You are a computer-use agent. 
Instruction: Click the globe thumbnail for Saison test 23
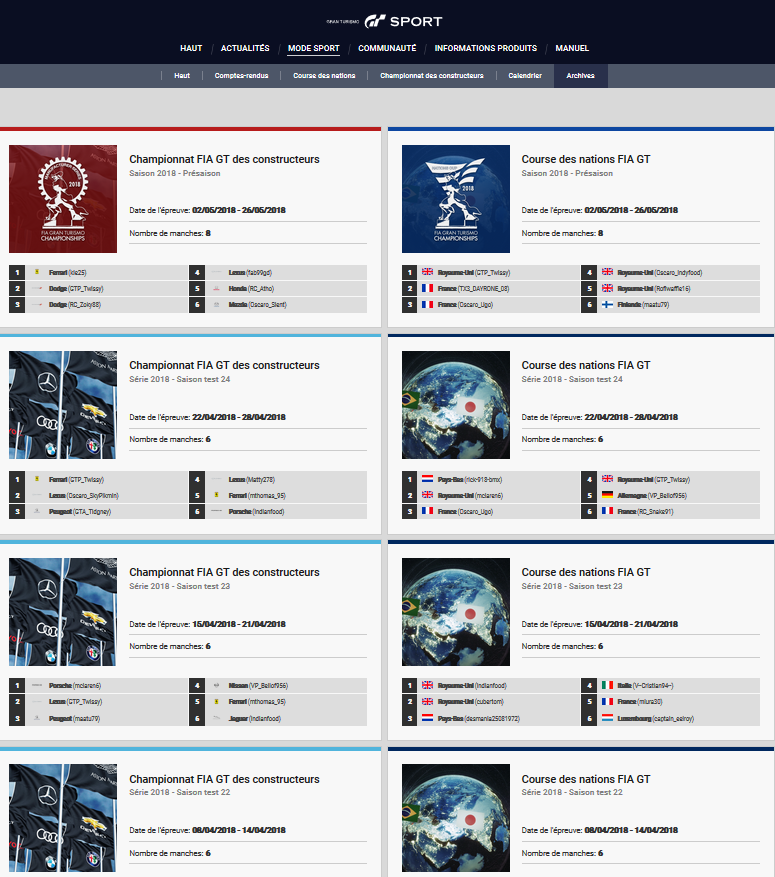click(x=456, y=612)
